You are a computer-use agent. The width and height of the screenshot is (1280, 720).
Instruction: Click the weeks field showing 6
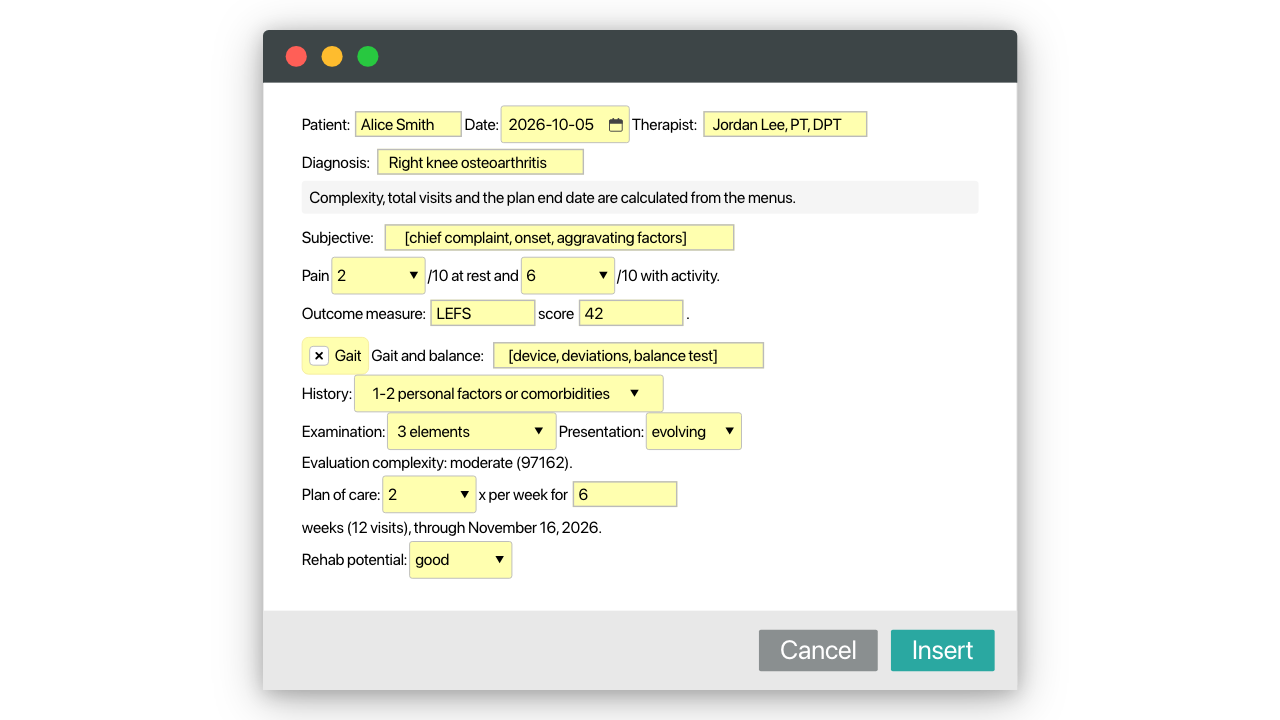[625, 494]
